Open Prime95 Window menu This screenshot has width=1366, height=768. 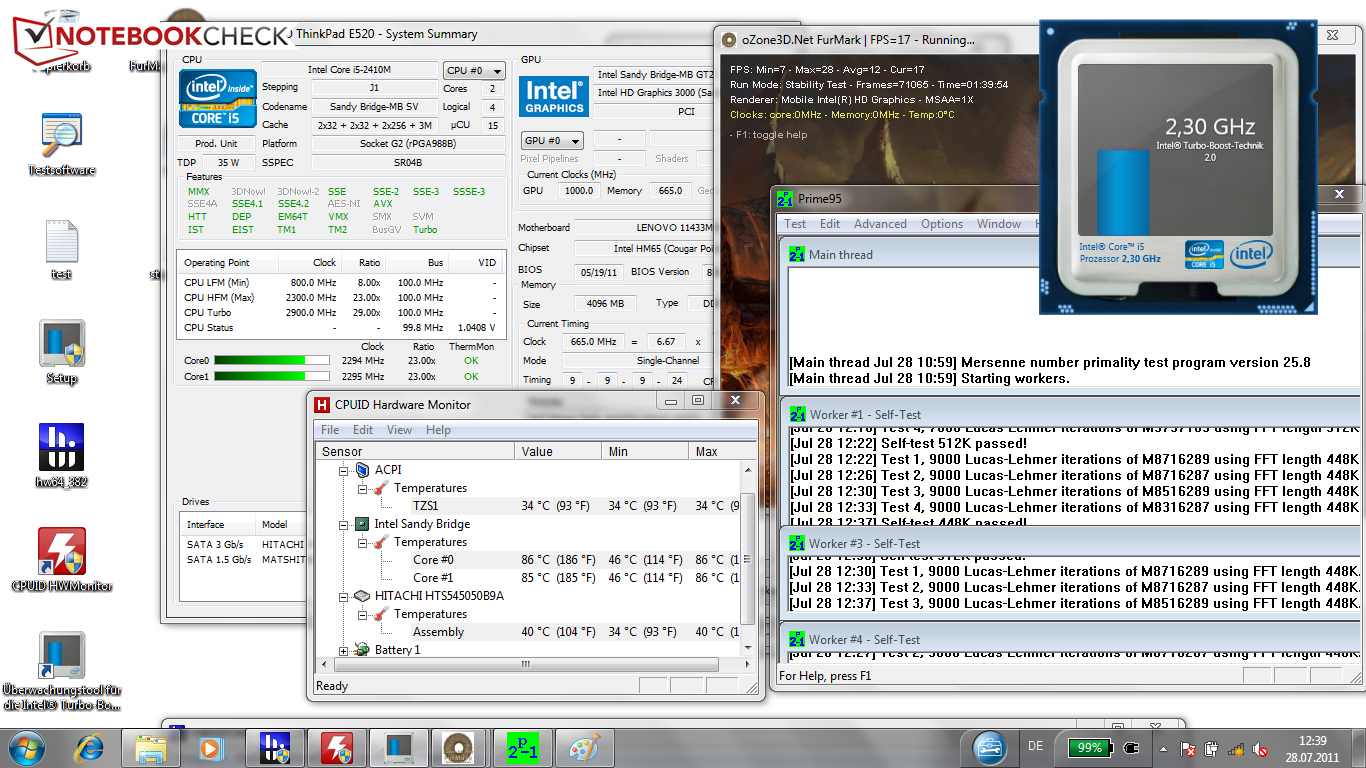tap(999, 224)
